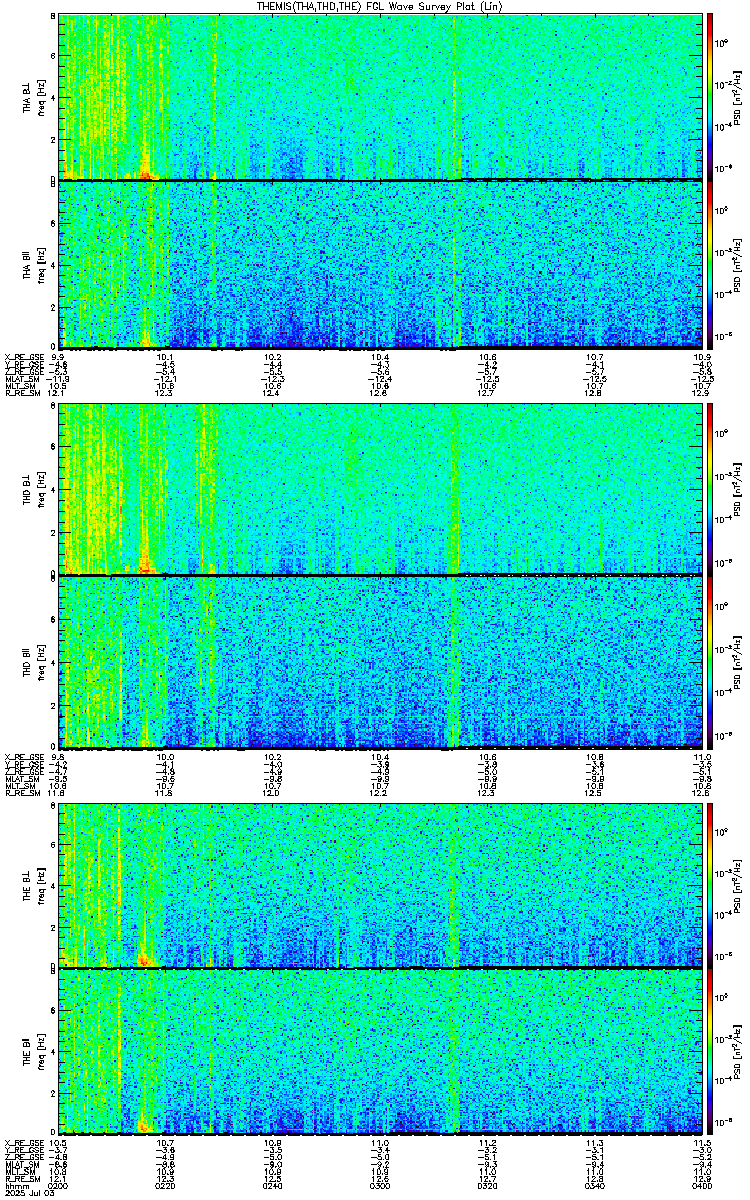Click the PSD colorbar beside THE B-parallel panel

point(710,1051)
